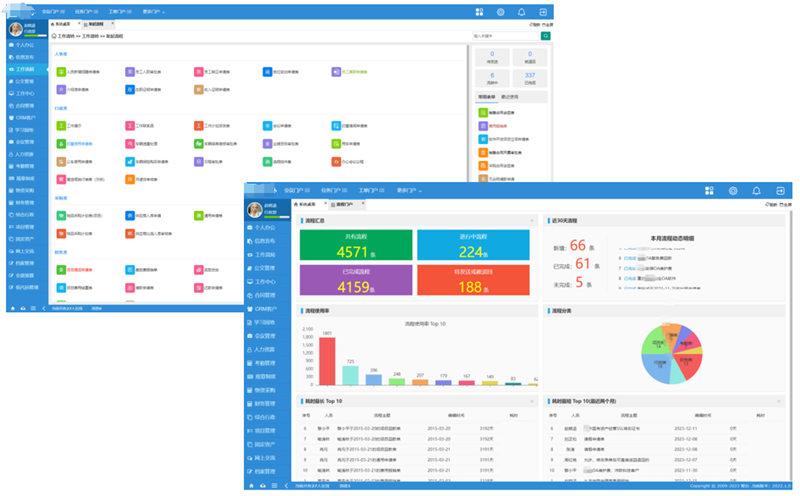Open 个人办公 in the front dashboard sidebar
Image resolution: width=800 pixels, height=496 pixels.
click(265, 228)
